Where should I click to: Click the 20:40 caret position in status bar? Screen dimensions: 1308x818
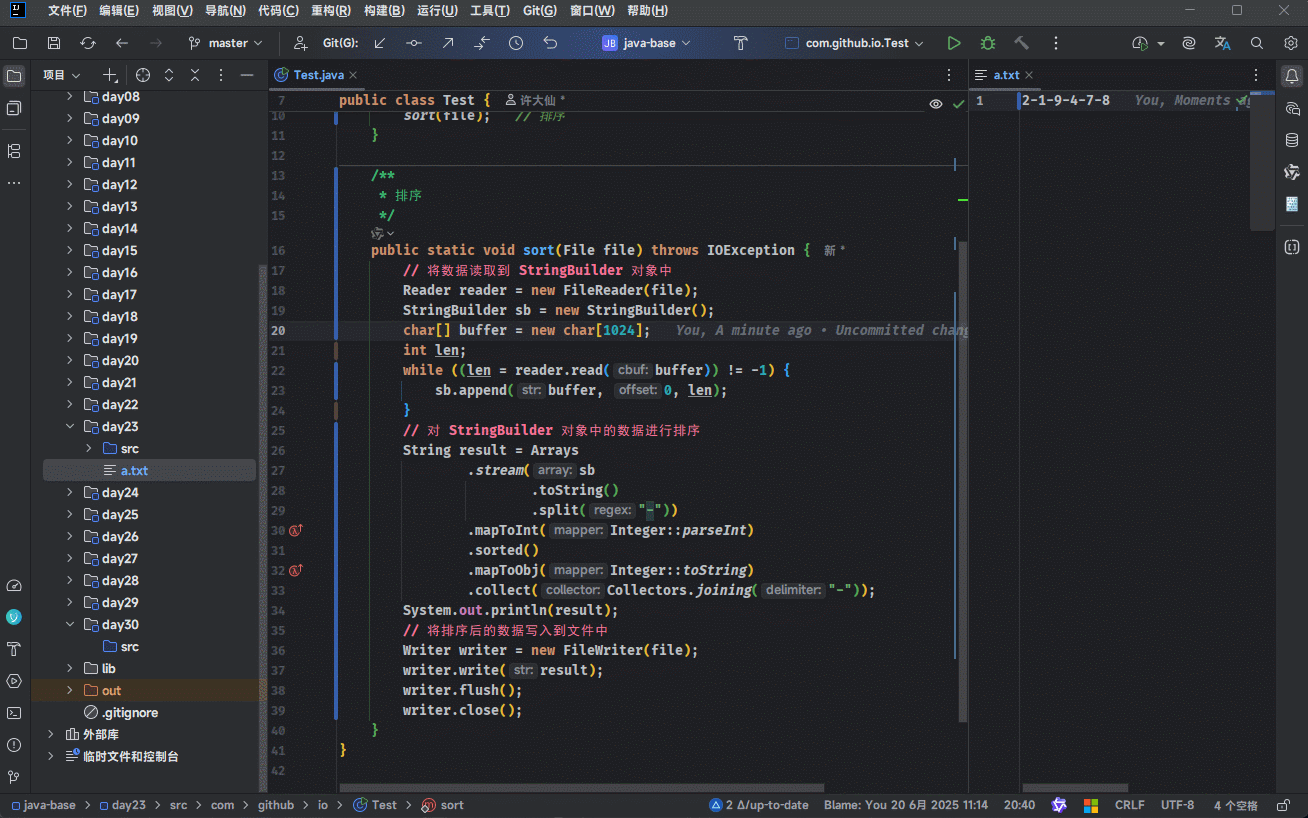pos(1019,805)
